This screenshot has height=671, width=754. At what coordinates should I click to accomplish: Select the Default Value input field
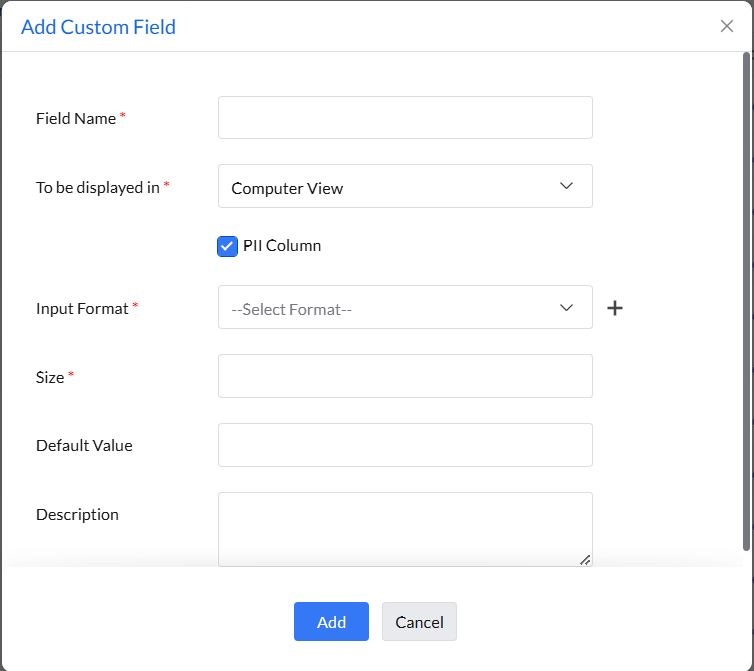point(404,445)
